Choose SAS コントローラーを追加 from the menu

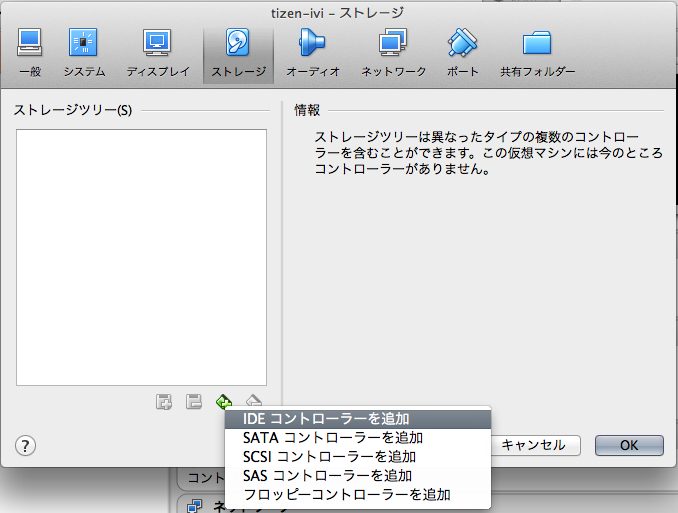coord(358,476)
